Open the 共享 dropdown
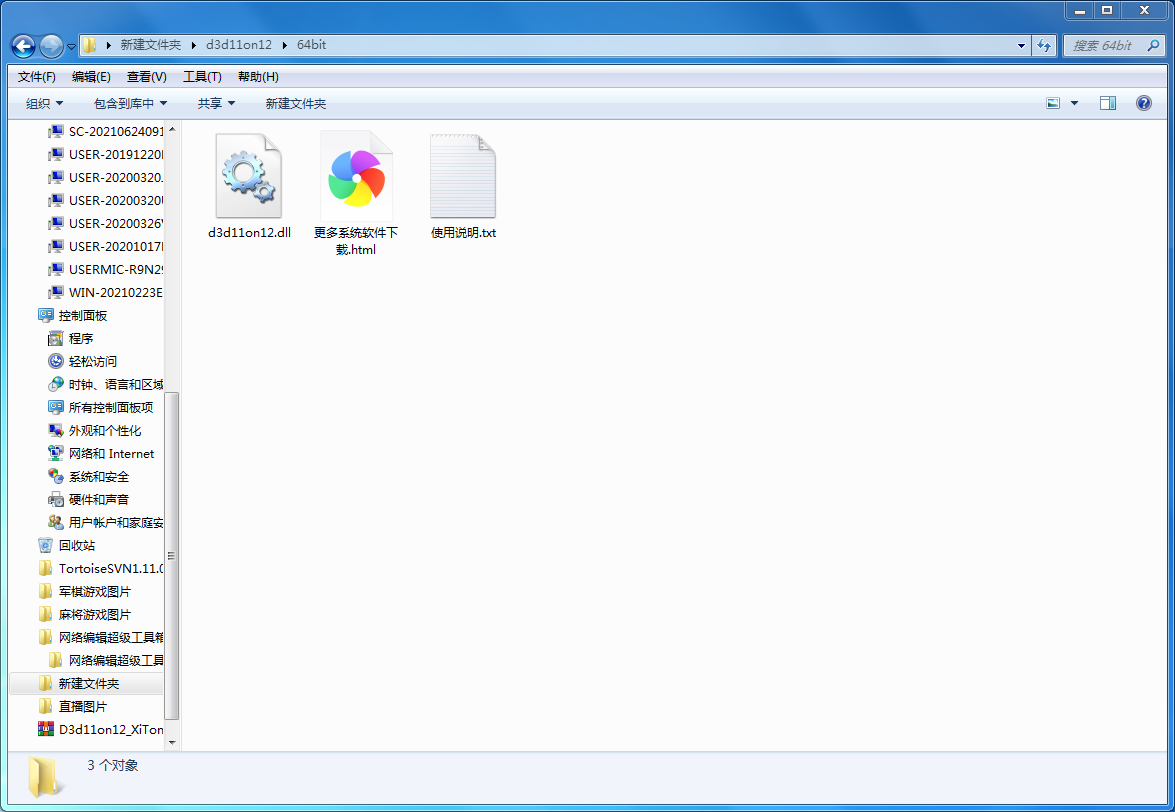This screenshot has width=1175, height=812. click(216, 103)
